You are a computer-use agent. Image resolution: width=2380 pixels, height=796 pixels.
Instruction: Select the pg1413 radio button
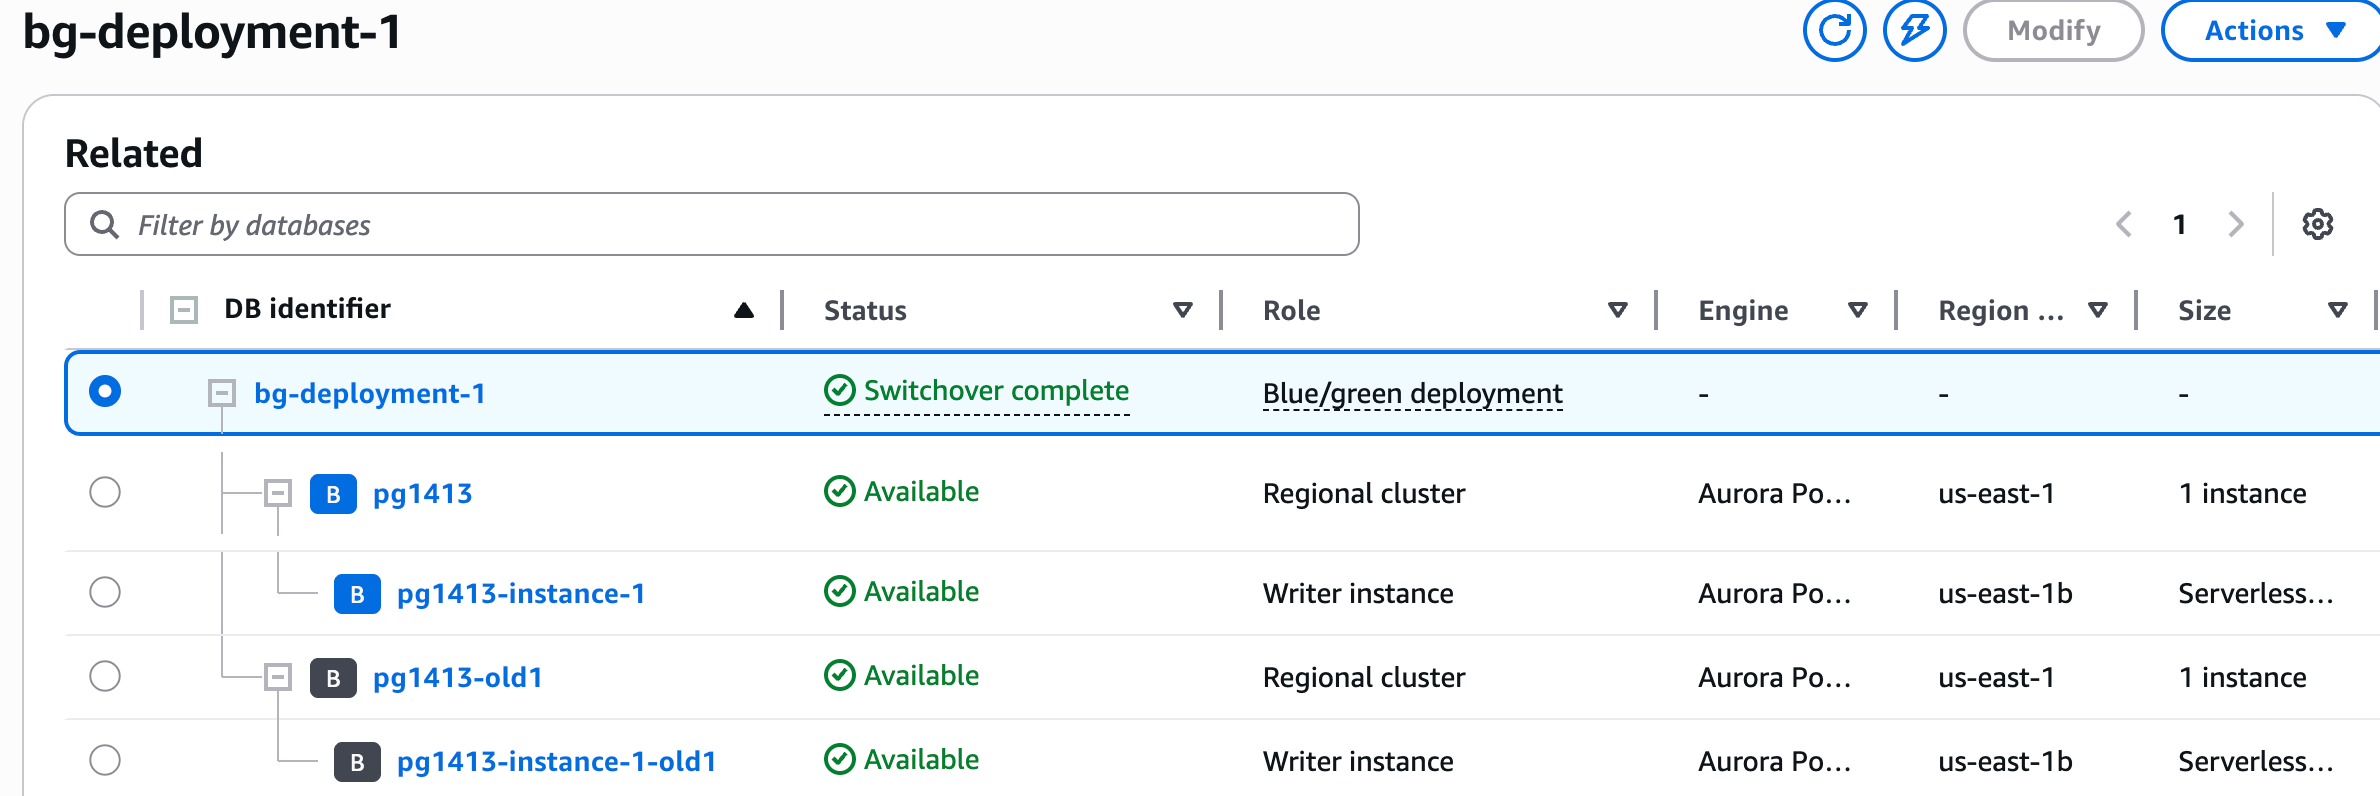click(105, 492)
